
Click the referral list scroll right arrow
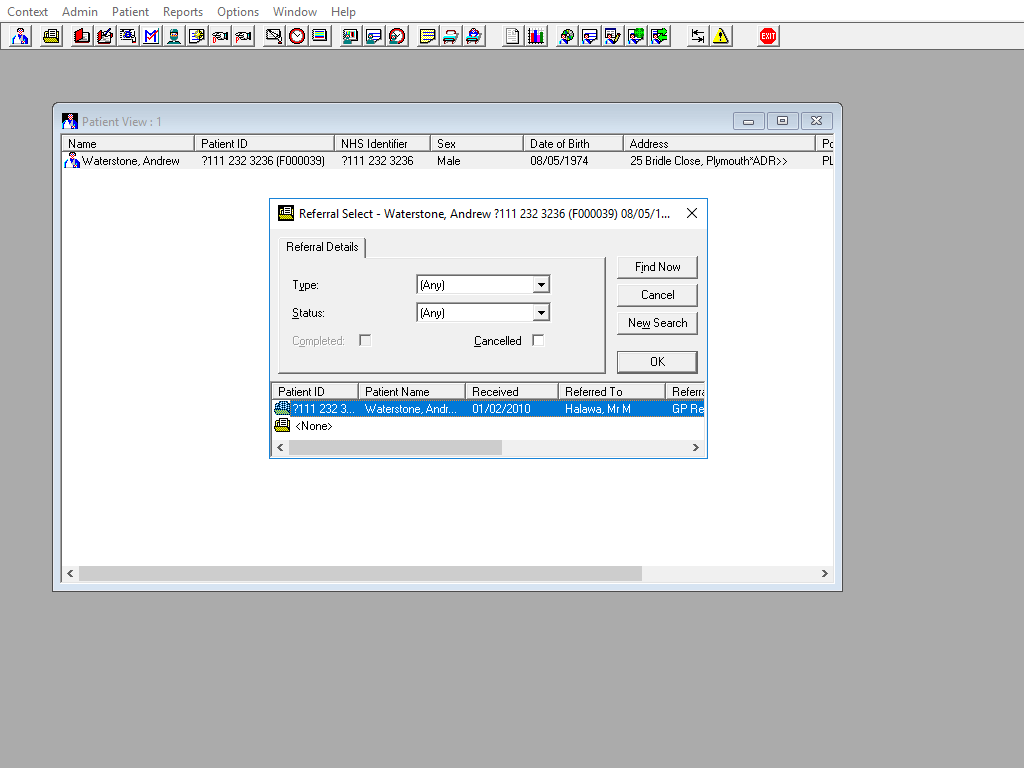click(696, 447)
